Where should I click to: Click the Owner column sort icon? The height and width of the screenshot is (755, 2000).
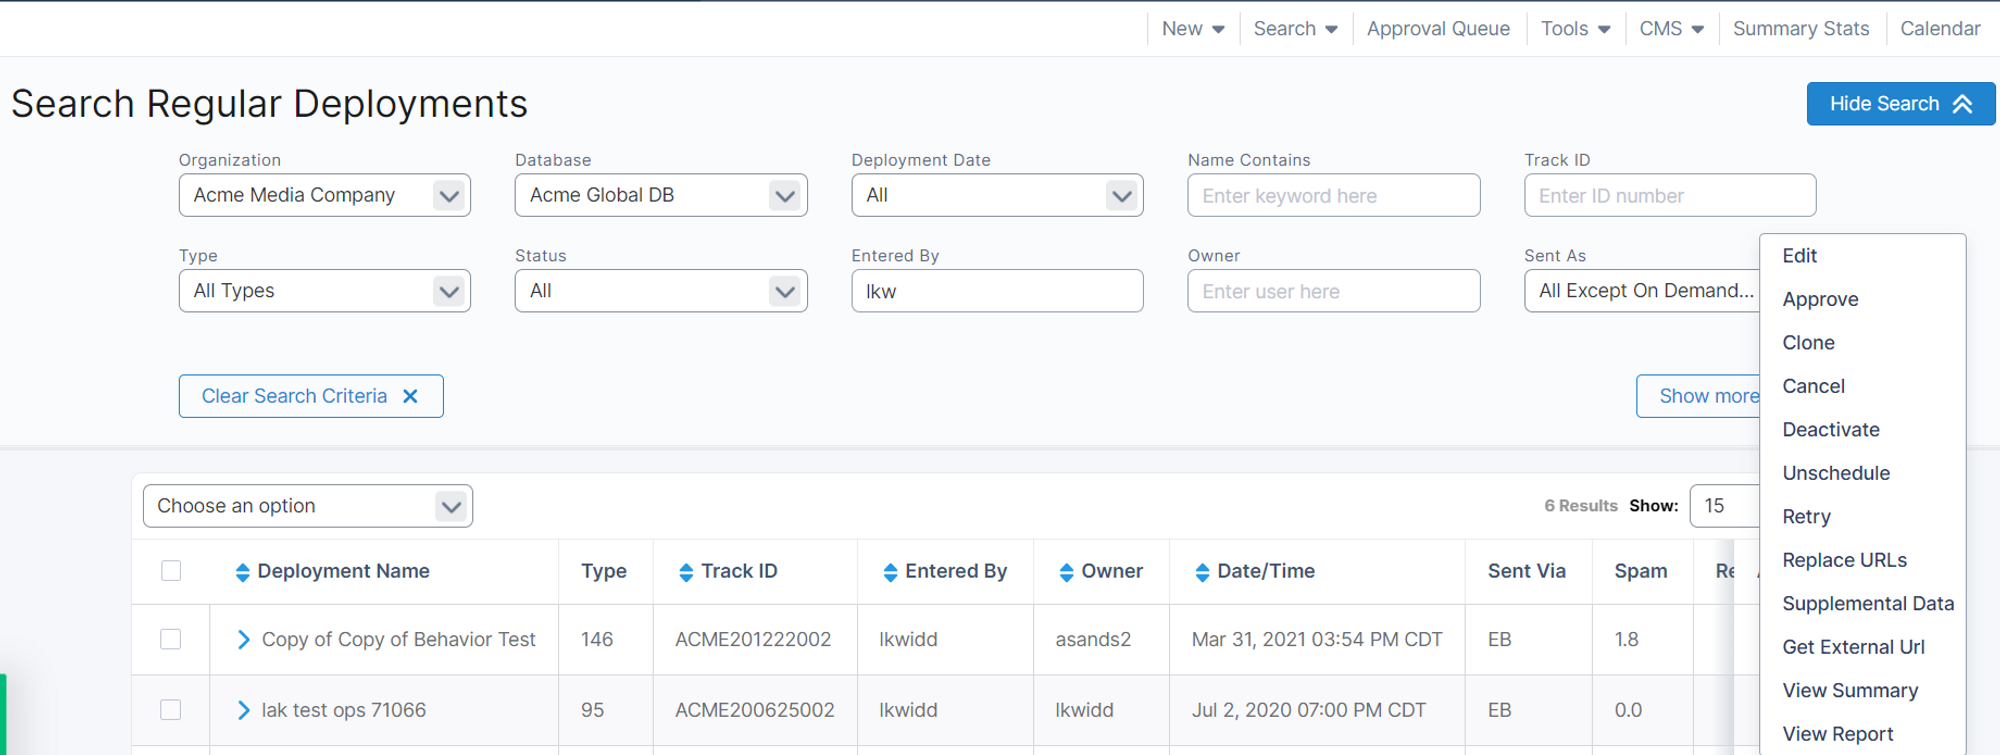click(1066, 572)
